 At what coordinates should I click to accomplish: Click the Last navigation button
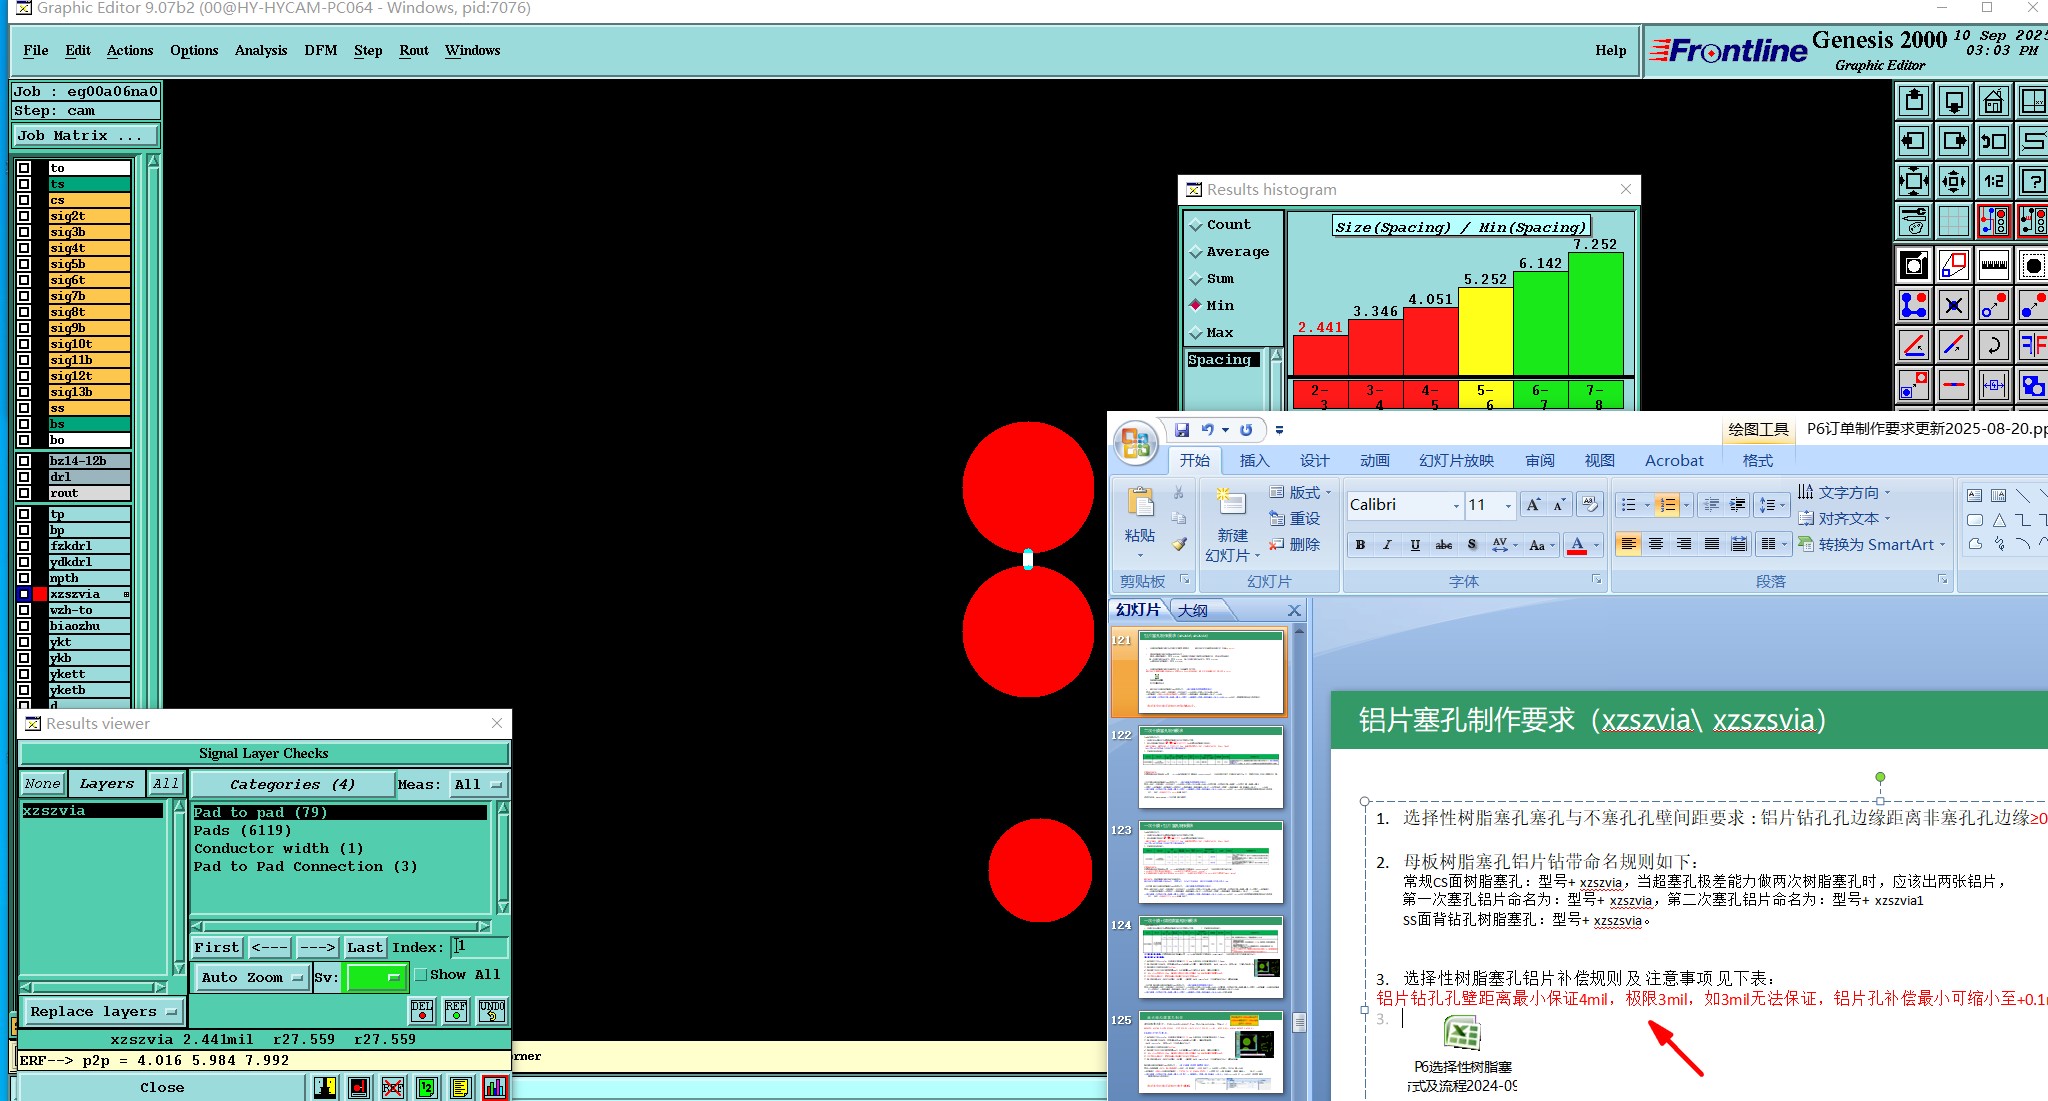coord(364,947)
